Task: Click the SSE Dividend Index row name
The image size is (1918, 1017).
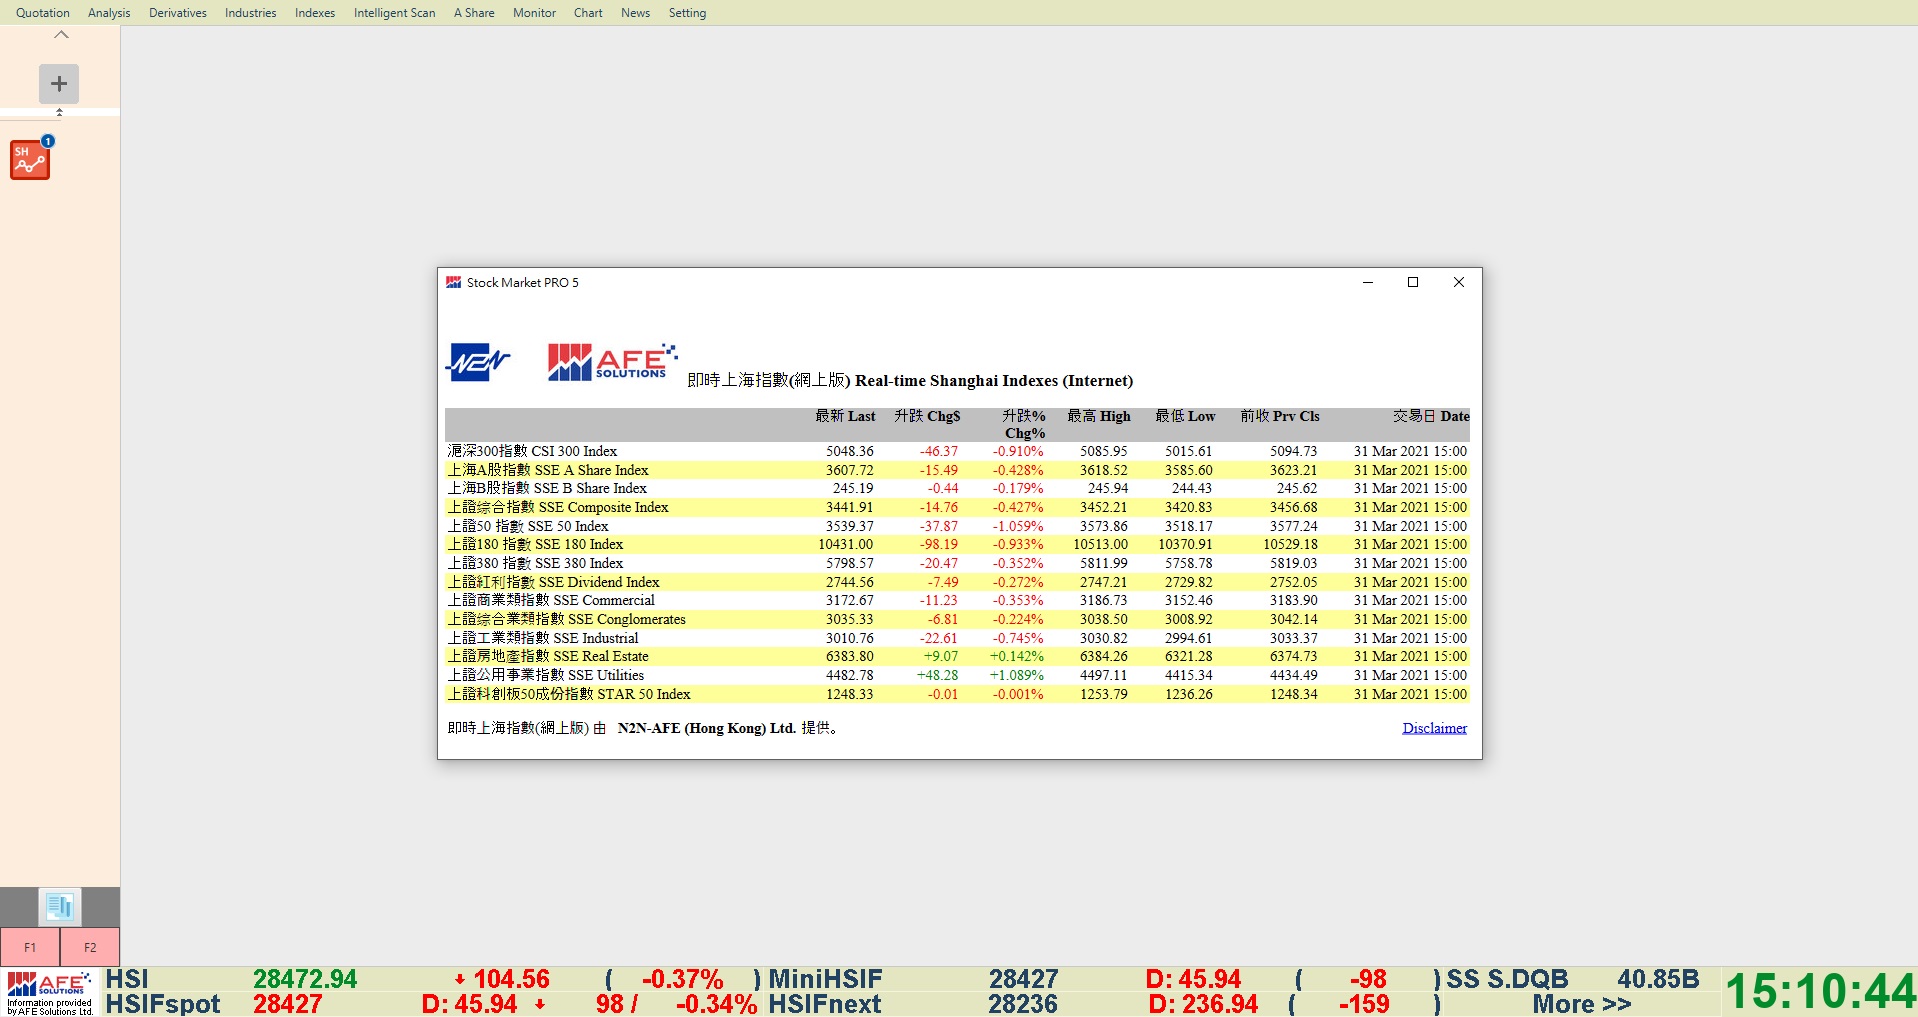Action: point(553,582)
